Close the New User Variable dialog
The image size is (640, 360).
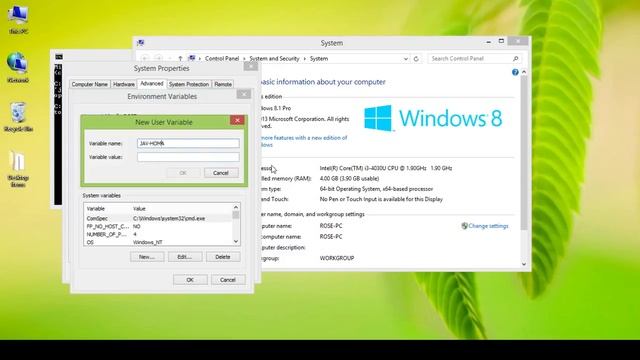pyautogui.click(x=237, y=120)
